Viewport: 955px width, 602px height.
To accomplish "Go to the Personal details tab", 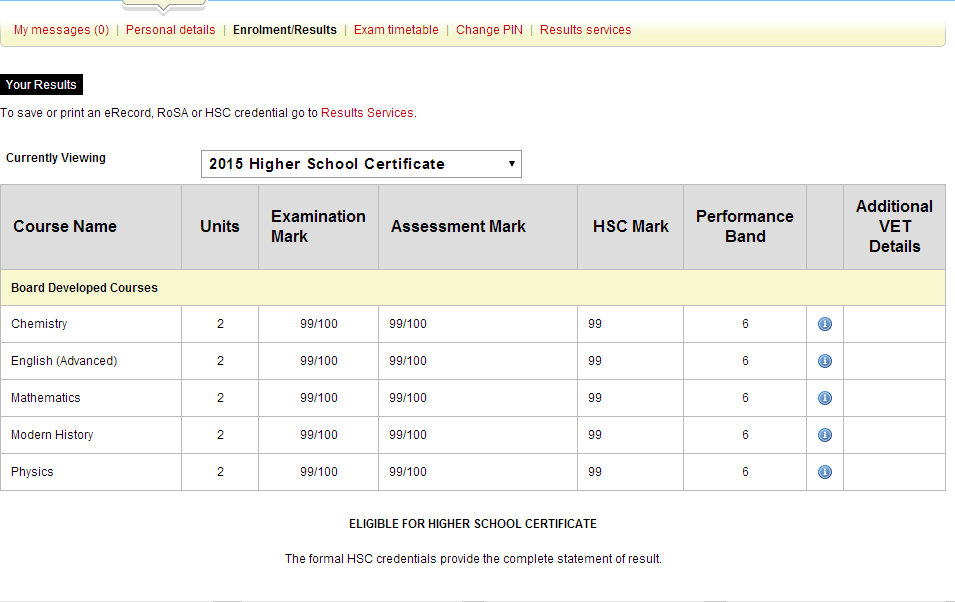I will pos(170,30).
